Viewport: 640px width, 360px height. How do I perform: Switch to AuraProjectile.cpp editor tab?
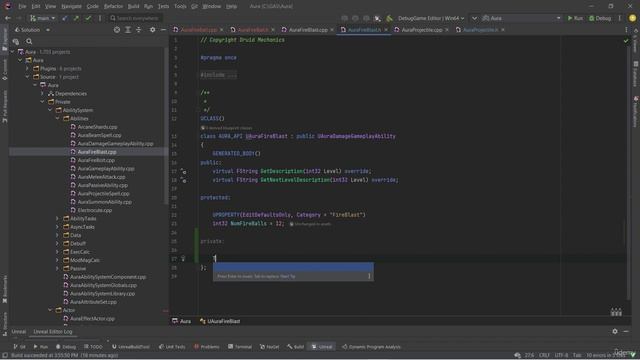[422, 30]
